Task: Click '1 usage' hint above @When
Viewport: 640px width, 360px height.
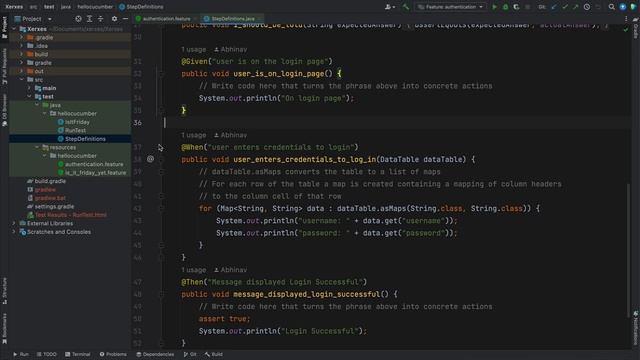Action: click(x=193, y=135)
